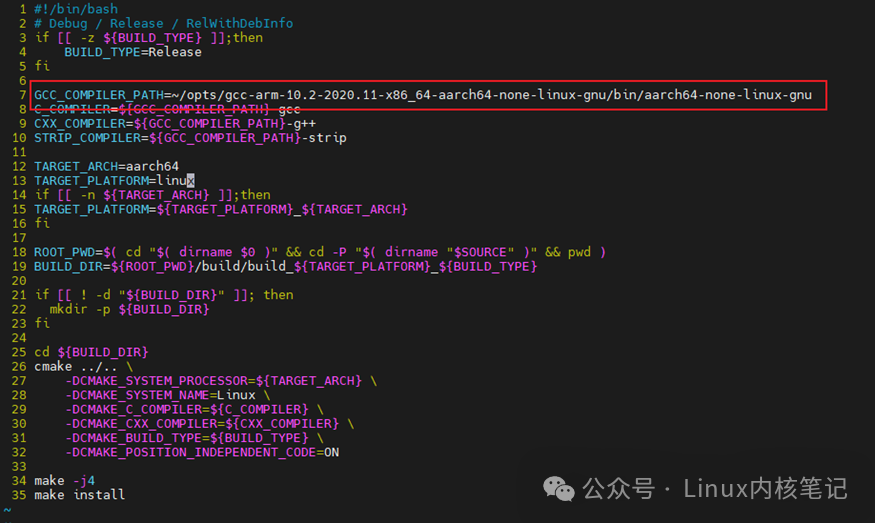The width and height of the screenshot is (875, 523).
Task: Click the STRIP_COMPILER assignment on line 10
Action: coord(190,138)
